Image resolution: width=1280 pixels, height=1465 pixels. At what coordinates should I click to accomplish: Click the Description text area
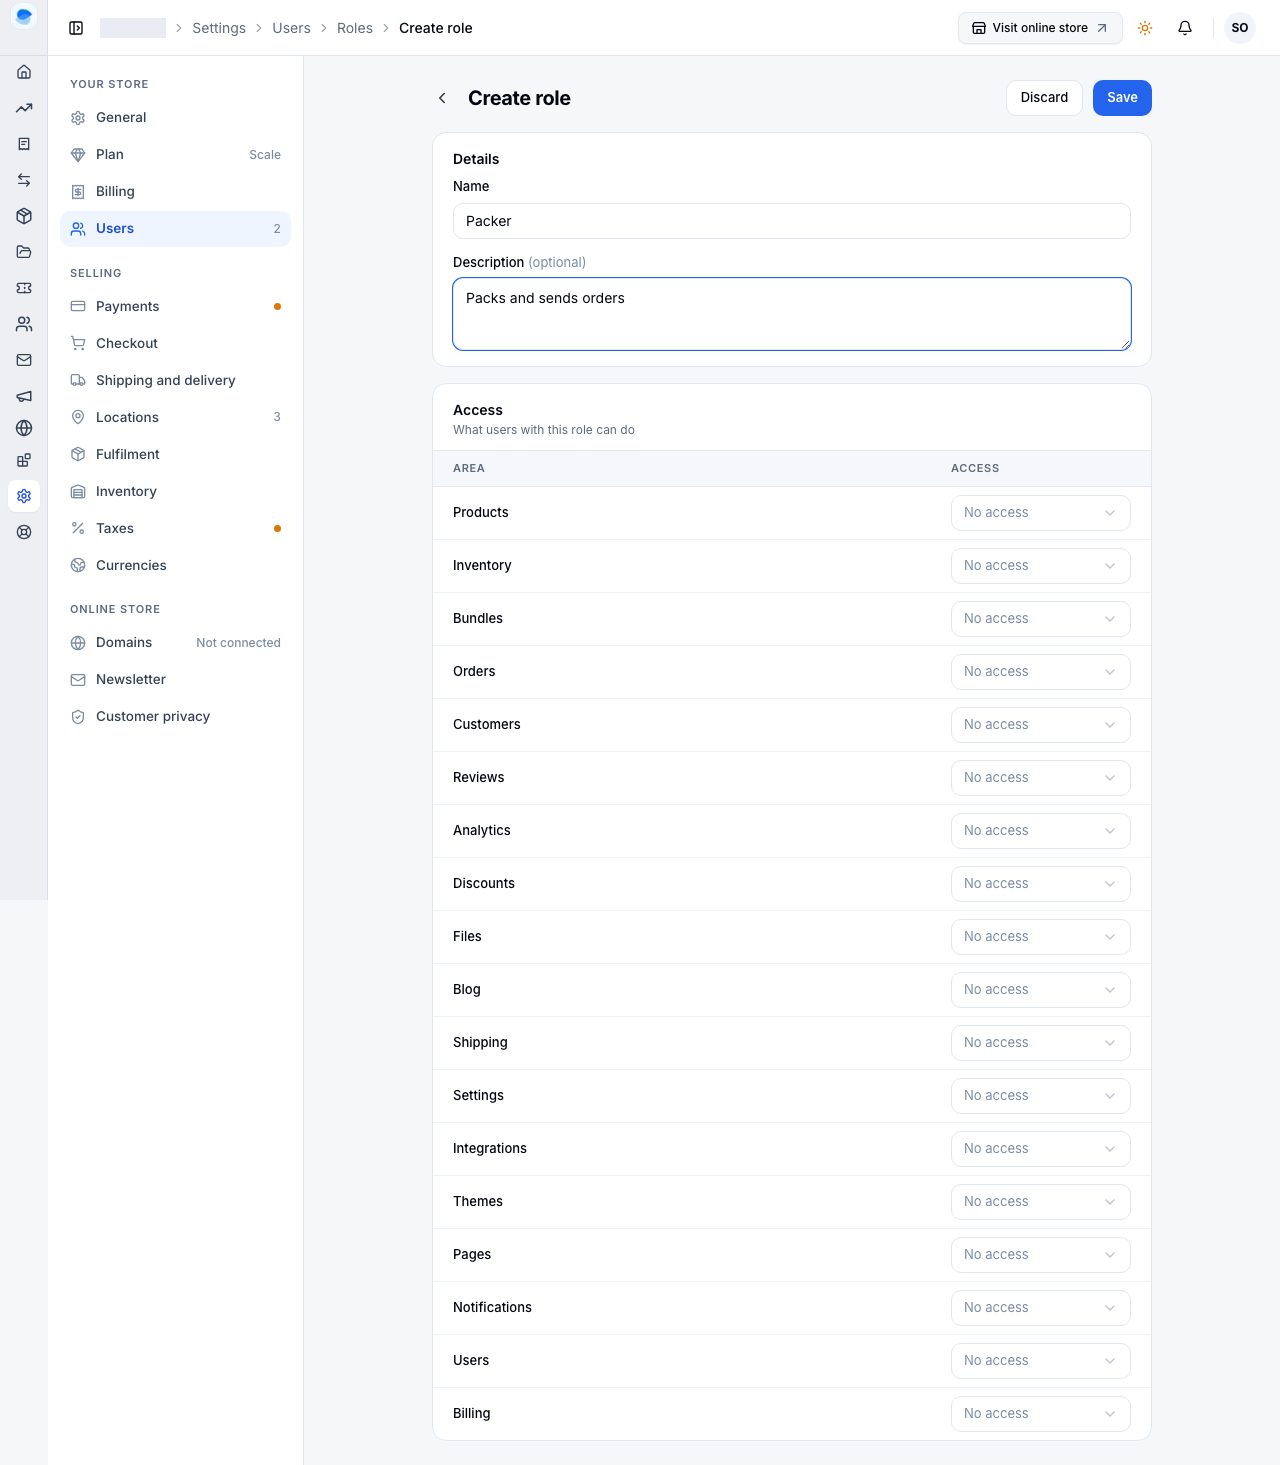[792, 314]
